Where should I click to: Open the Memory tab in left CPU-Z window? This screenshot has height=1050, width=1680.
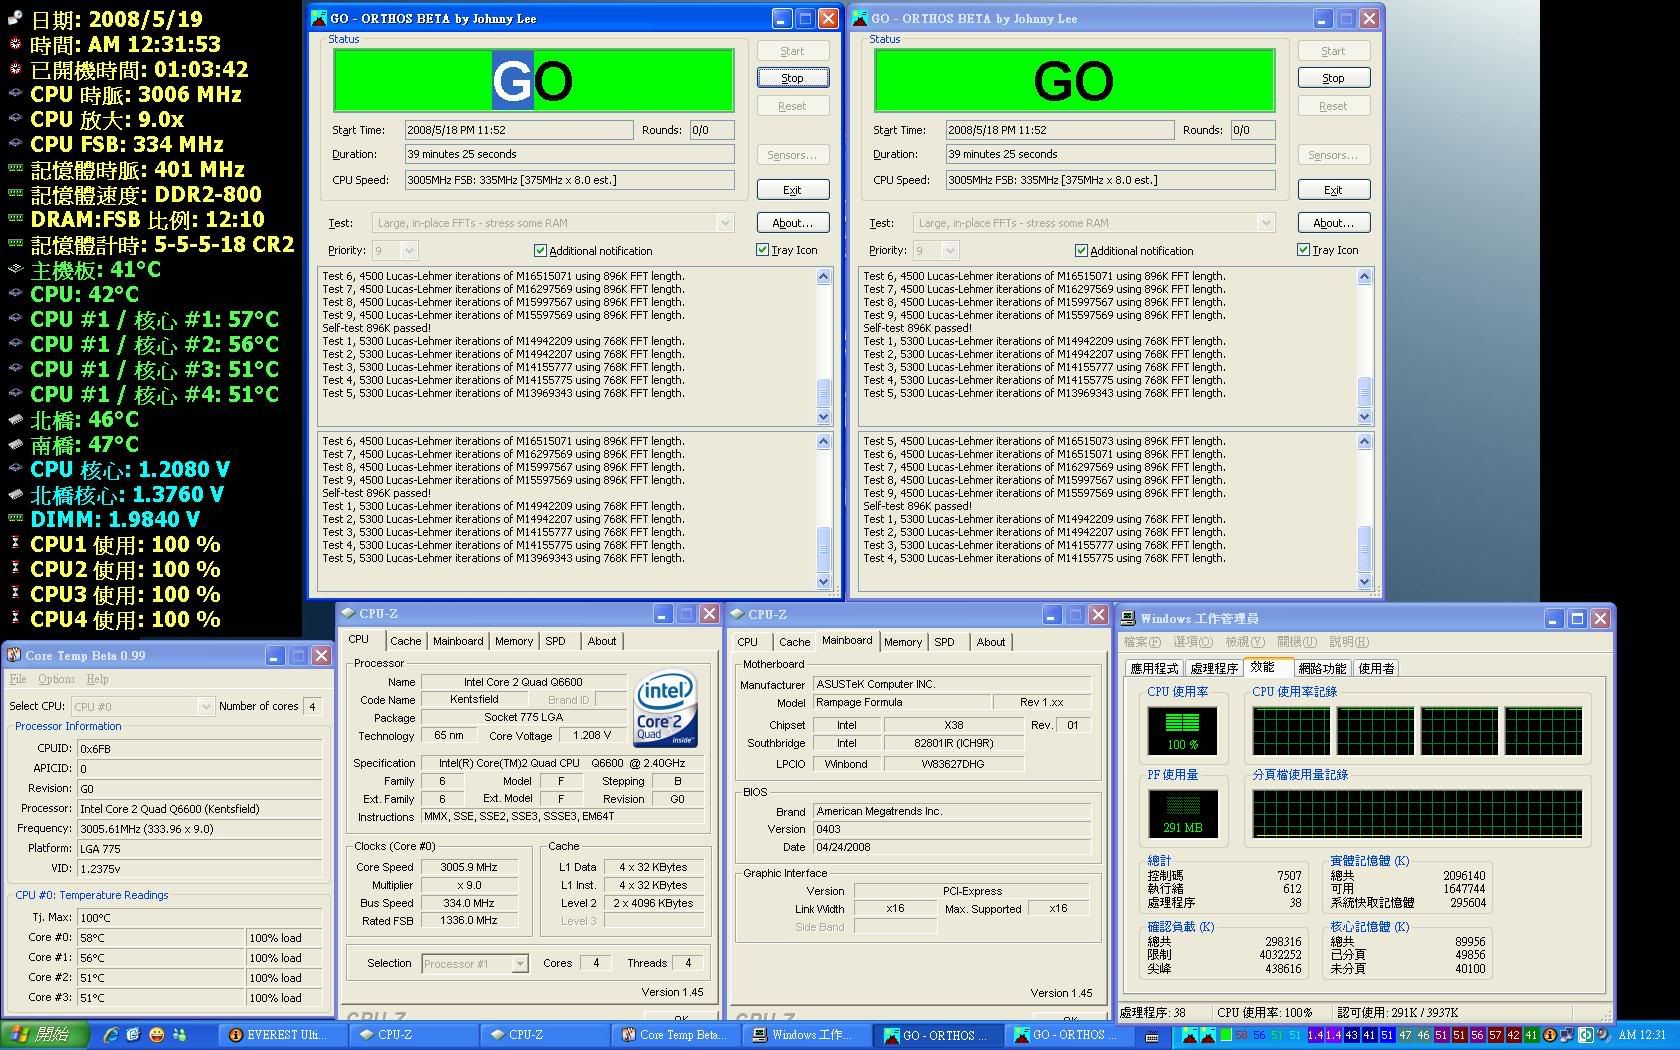coord(514,641)
